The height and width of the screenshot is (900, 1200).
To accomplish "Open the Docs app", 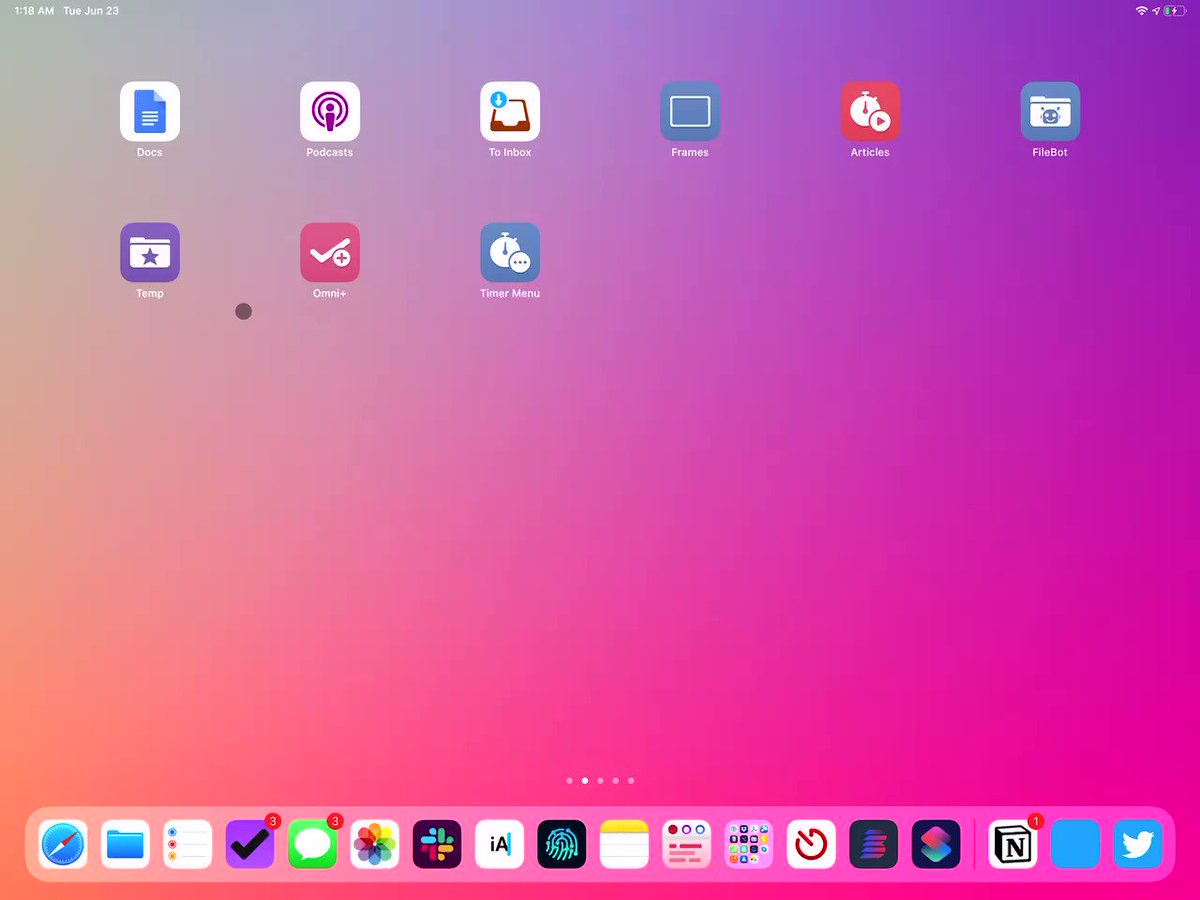I will [150, 111].
